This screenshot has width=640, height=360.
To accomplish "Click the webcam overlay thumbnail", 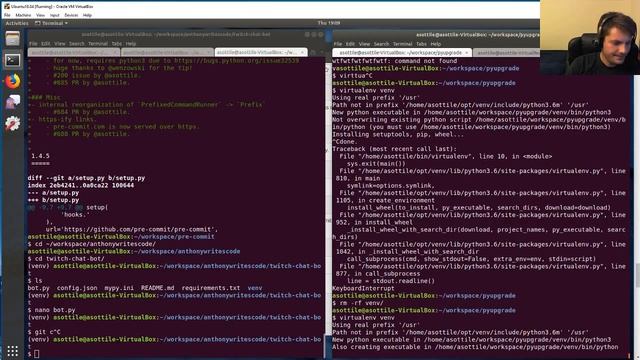I will coord(590,37).
